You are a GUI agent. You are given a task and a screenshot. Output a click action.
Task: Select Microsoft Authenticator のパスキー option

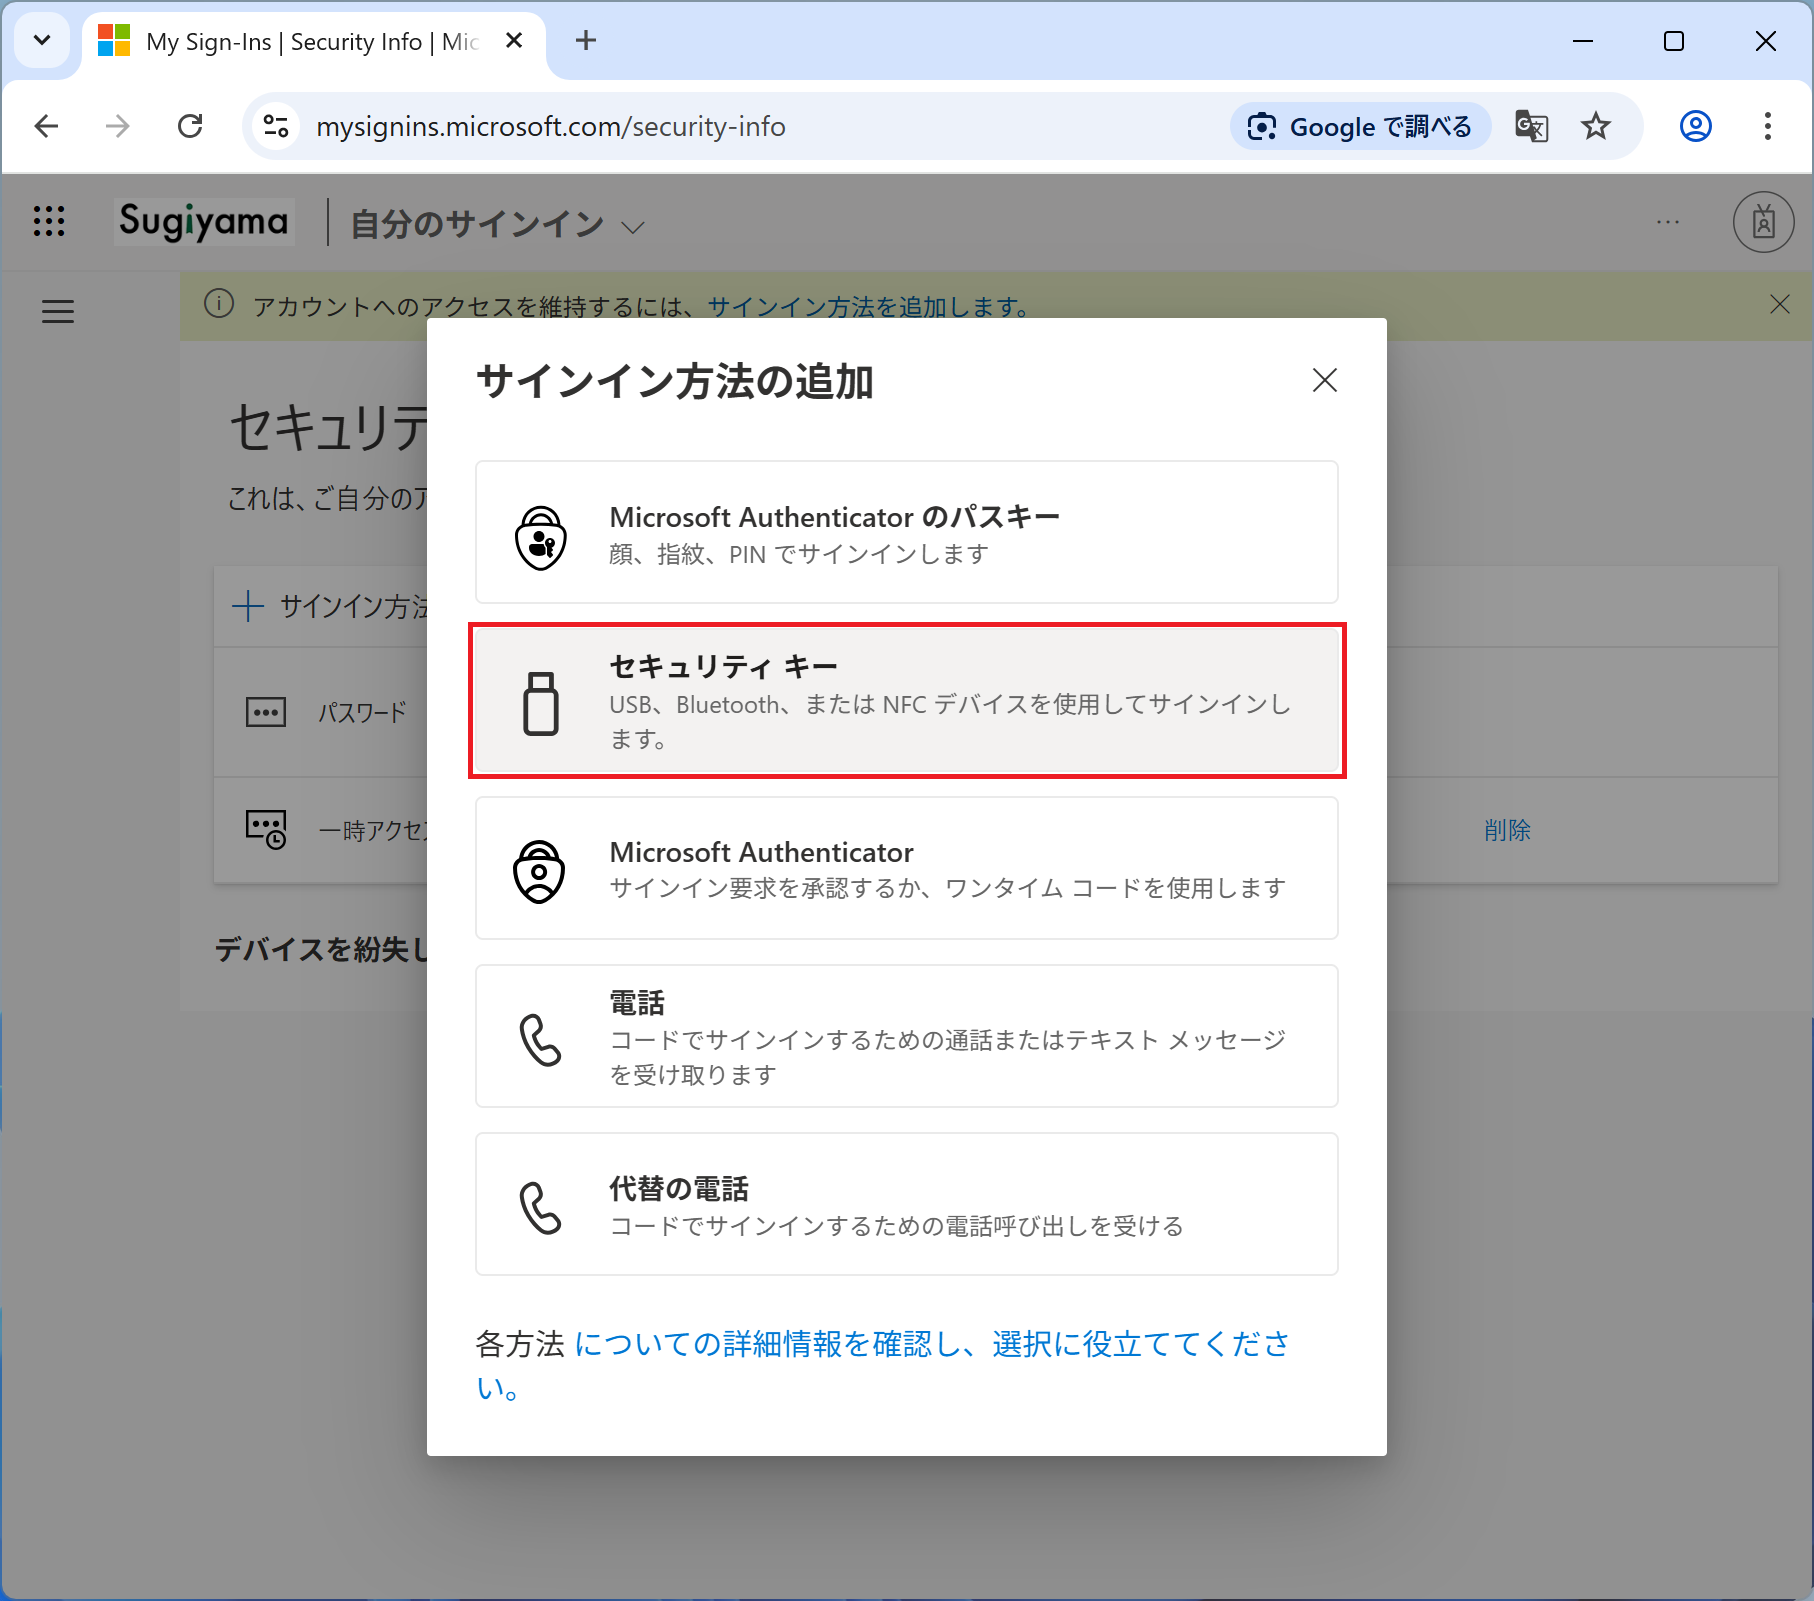pyautogui.click(x=906, y=532)
